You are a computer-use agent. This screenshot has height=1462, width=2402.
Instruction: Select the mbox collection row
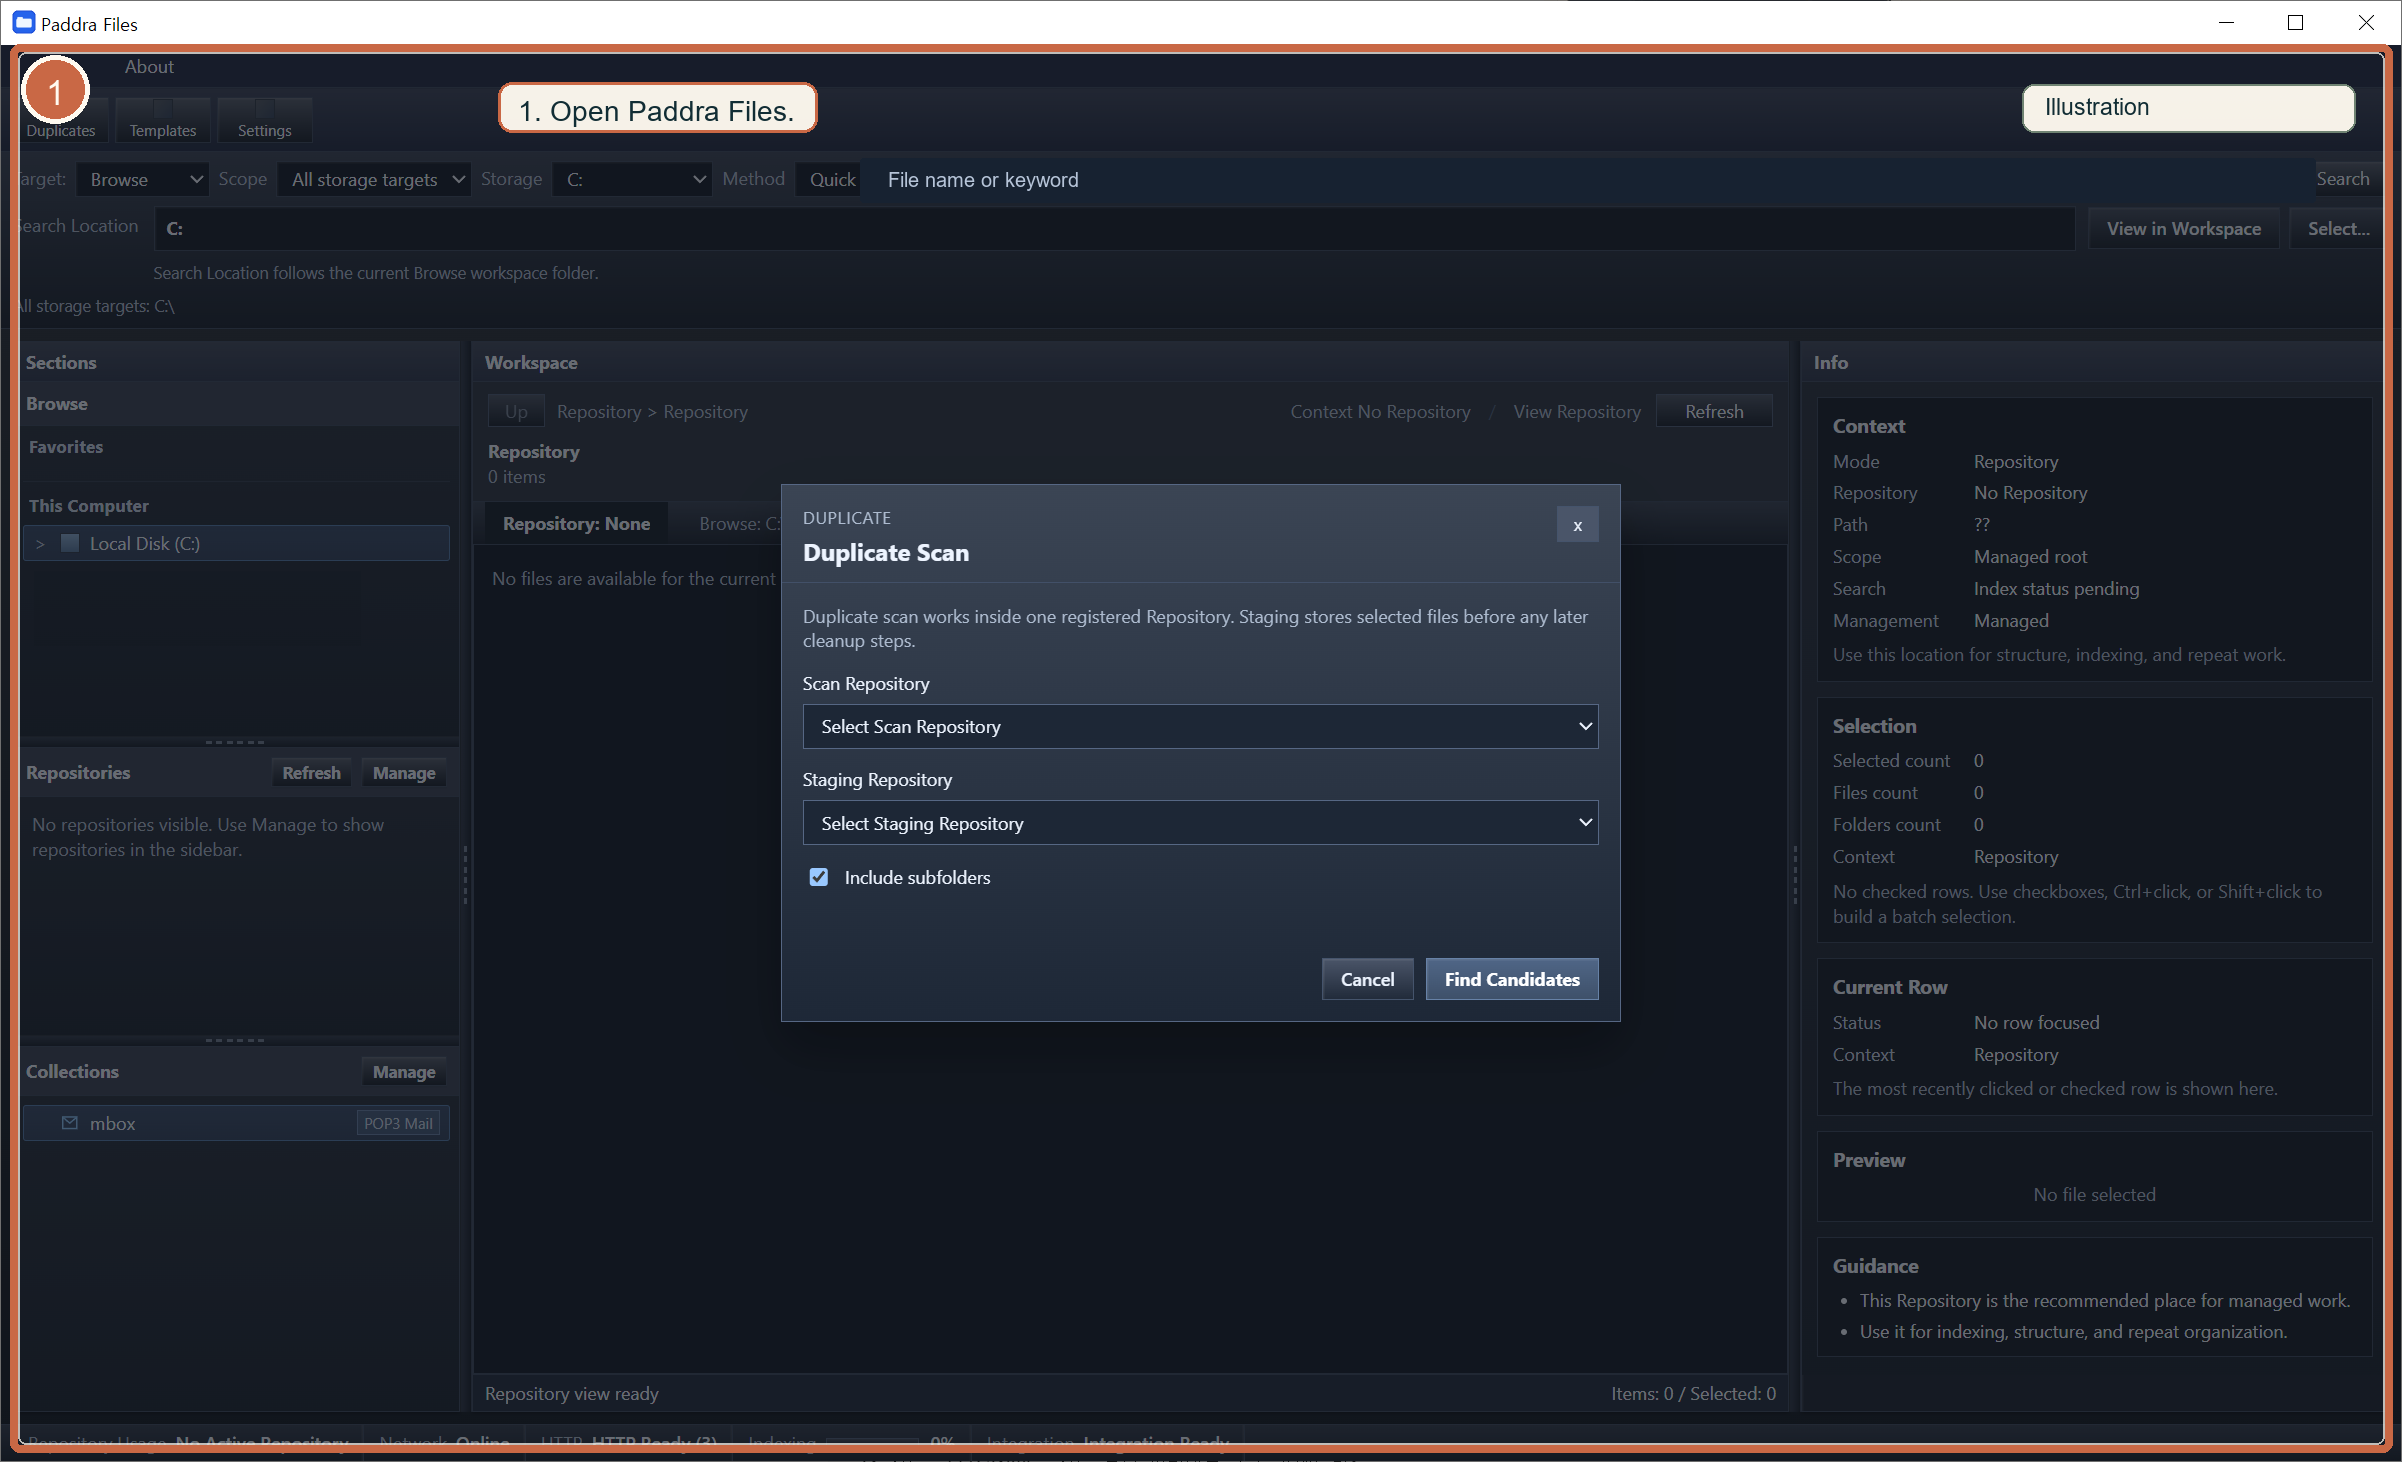[x=237, y=1123]
